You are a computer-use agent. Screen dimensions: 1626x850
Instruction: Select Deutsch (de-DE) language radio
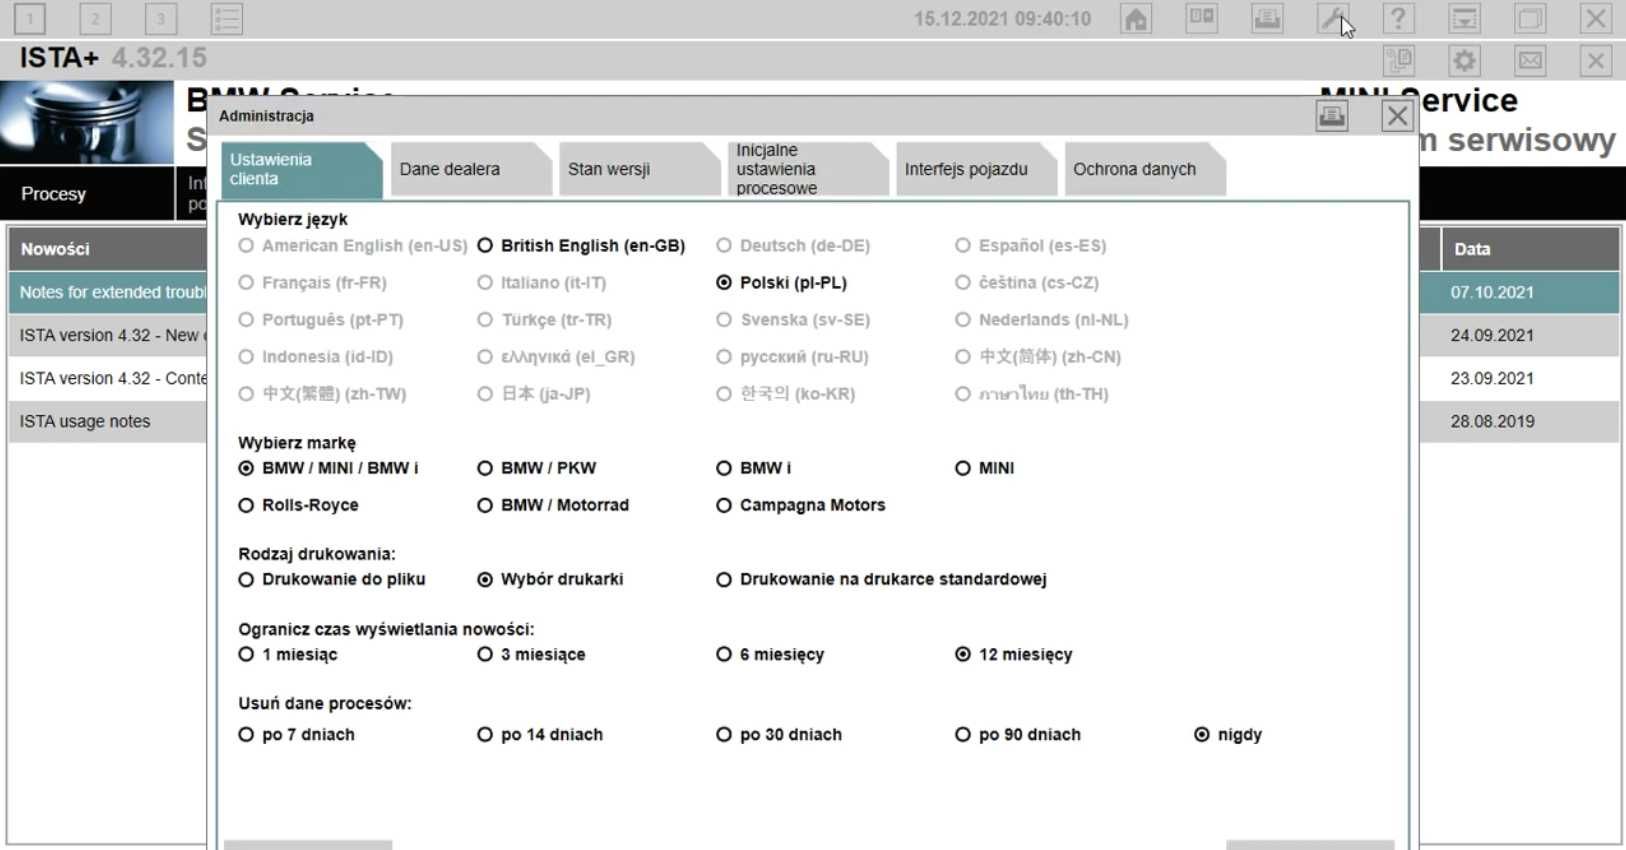pos(794,246)
